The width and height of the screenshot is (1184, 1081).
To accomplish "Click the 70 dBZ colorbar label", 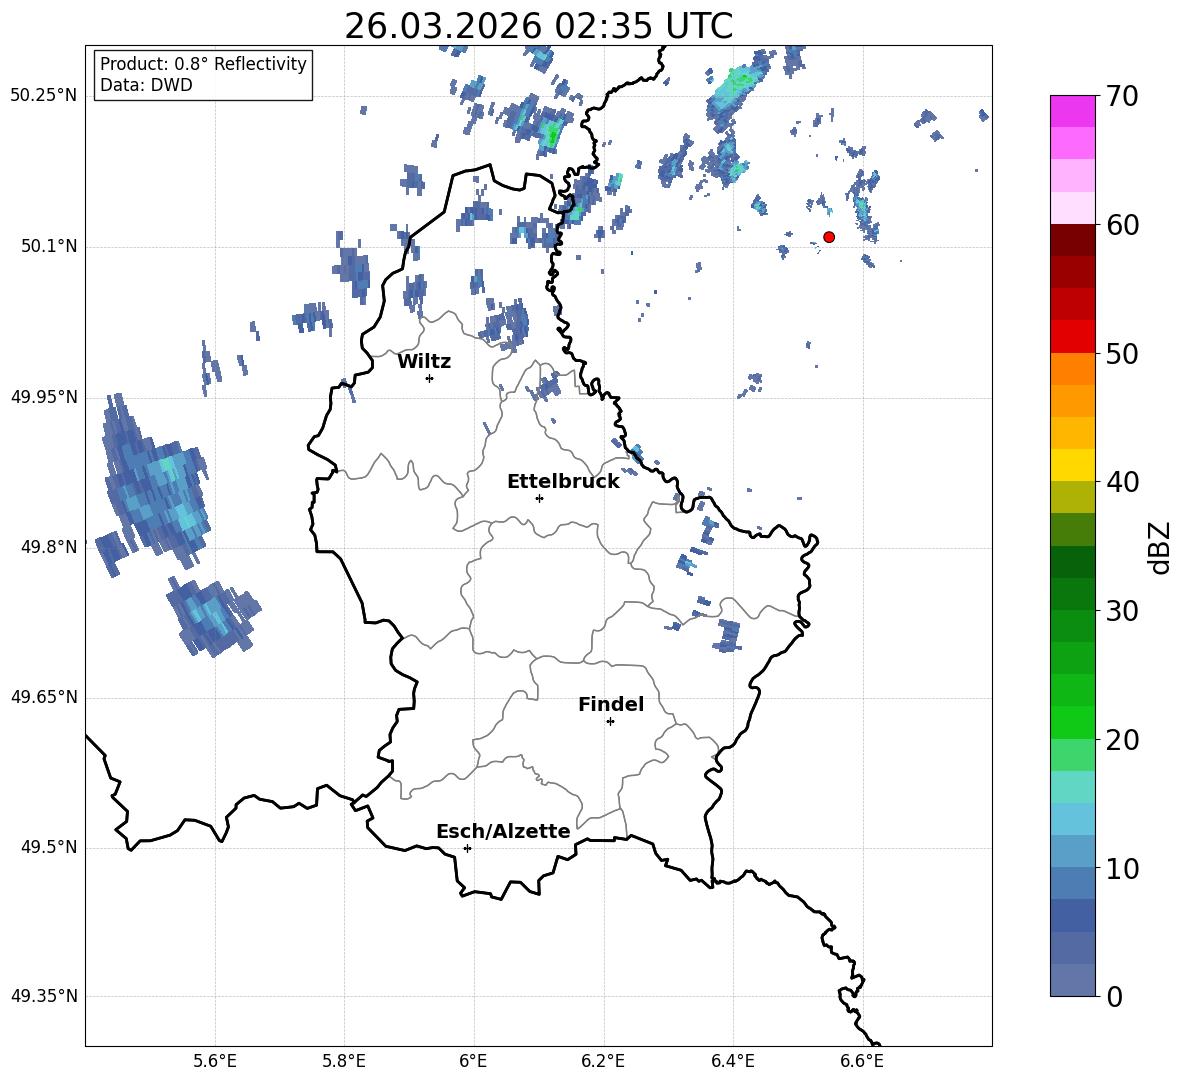I will pyautogui.click(x=1122, y=97).
